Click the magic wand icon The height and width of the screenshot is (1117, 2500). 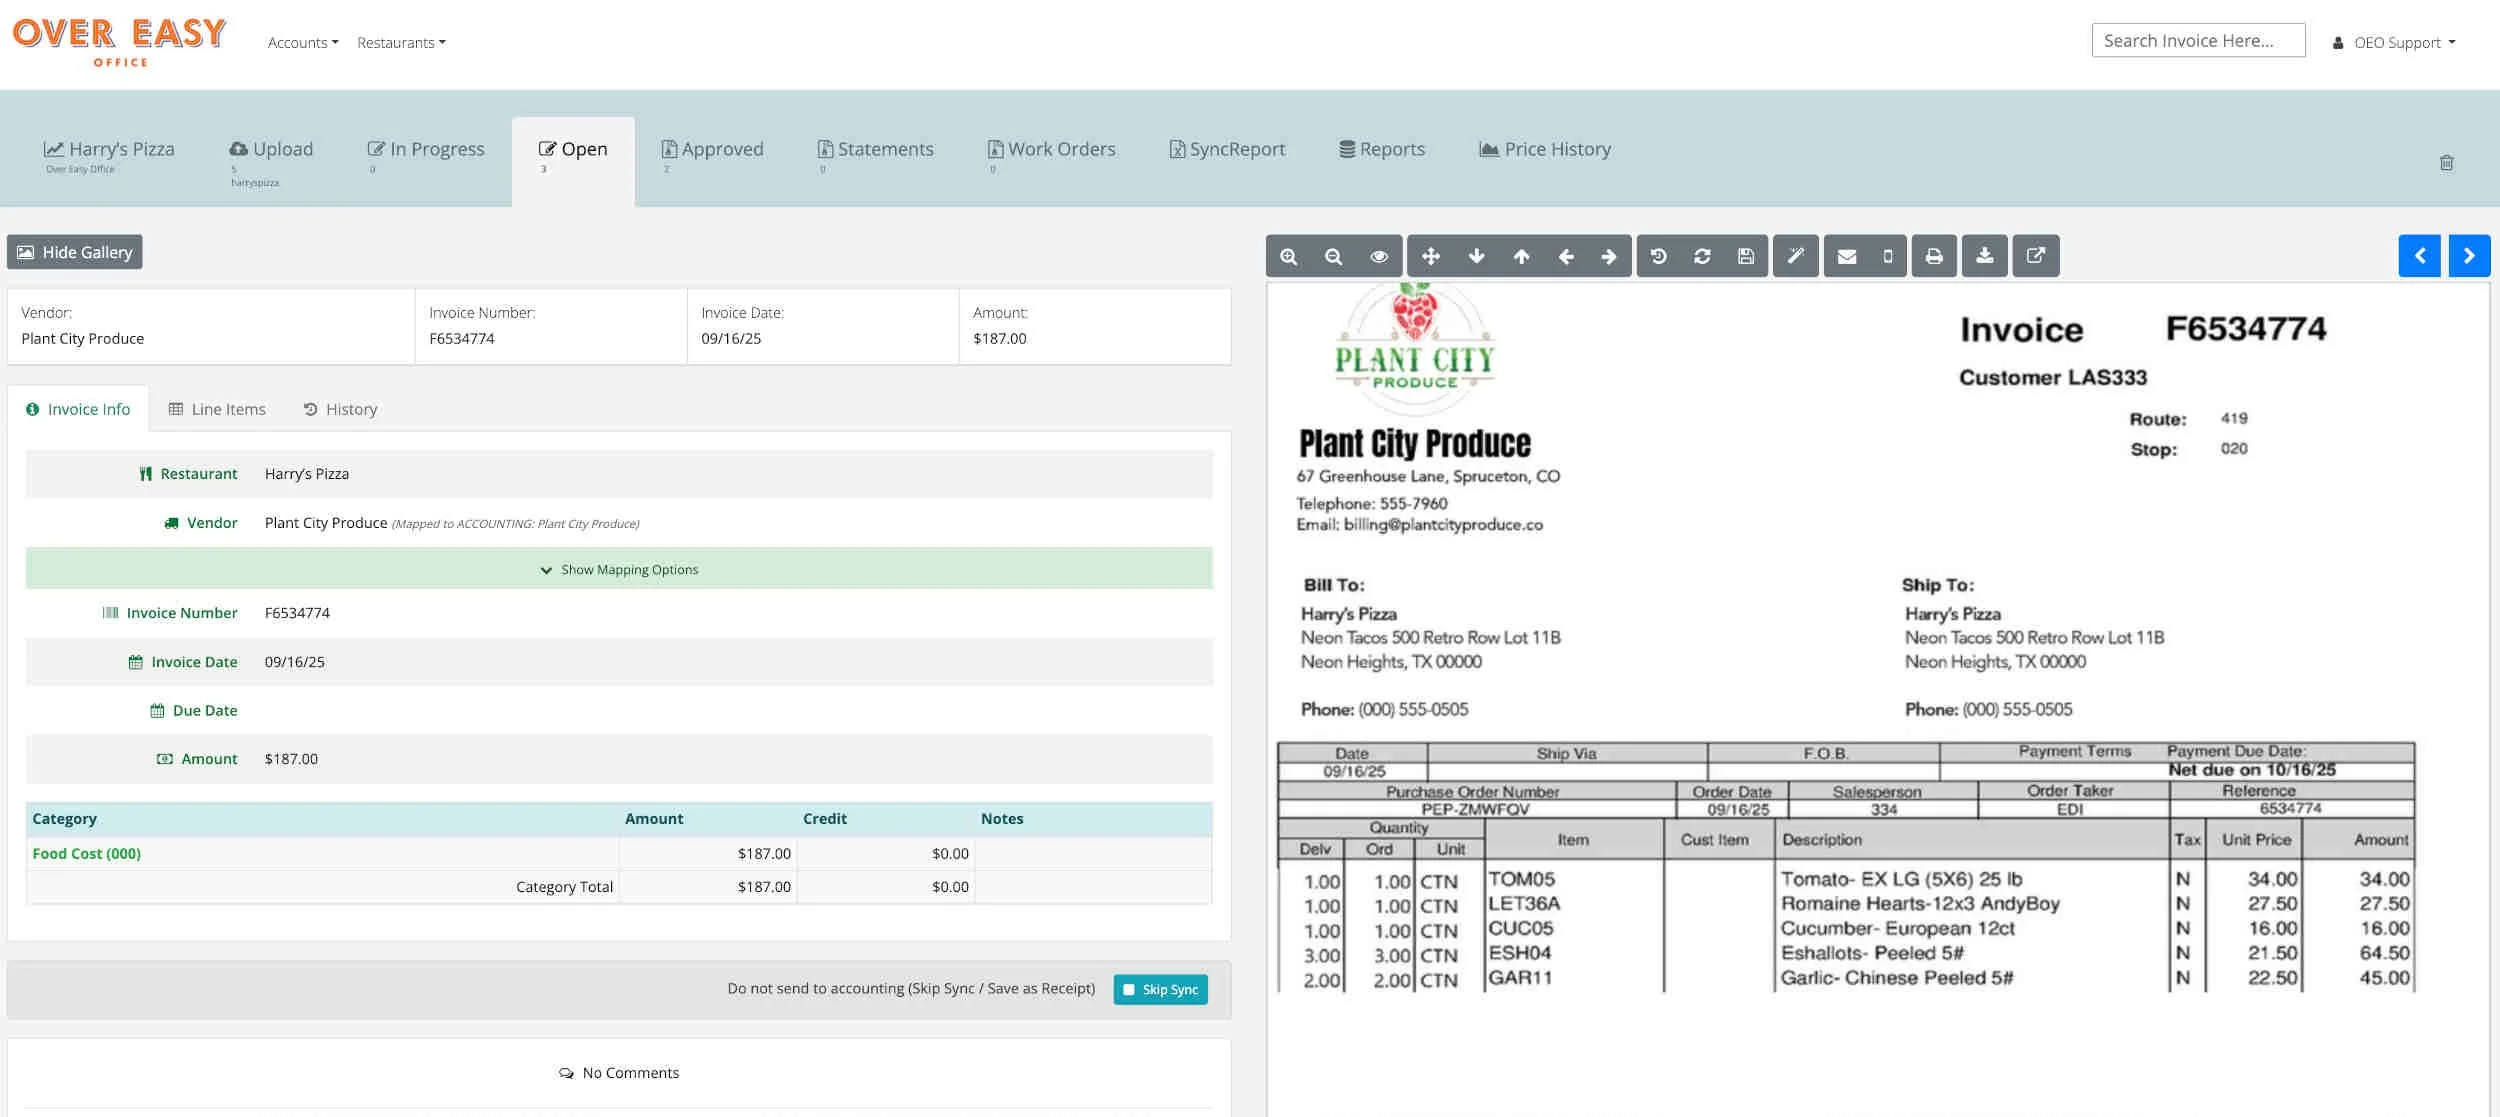point(1795,256)
